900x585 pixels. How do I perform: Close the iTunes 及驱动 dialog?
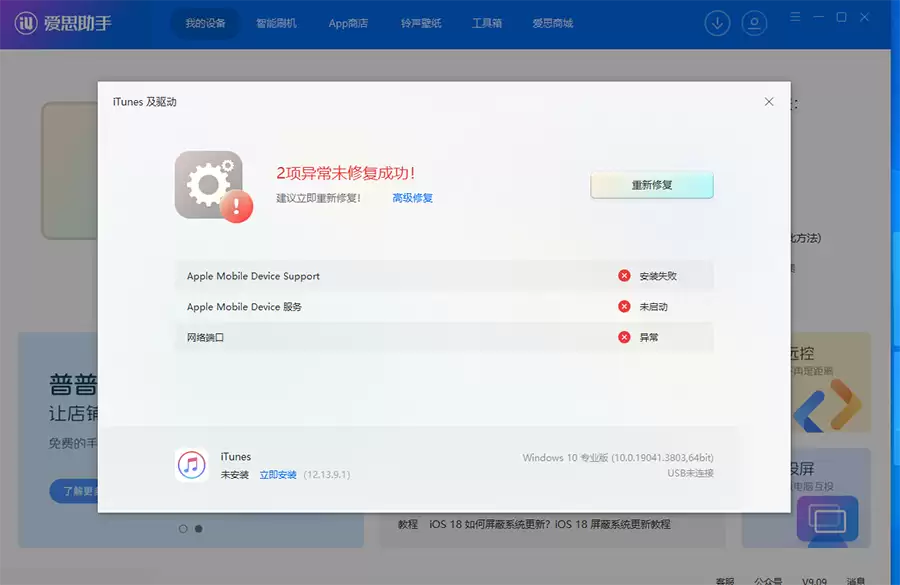click(769, 102)
